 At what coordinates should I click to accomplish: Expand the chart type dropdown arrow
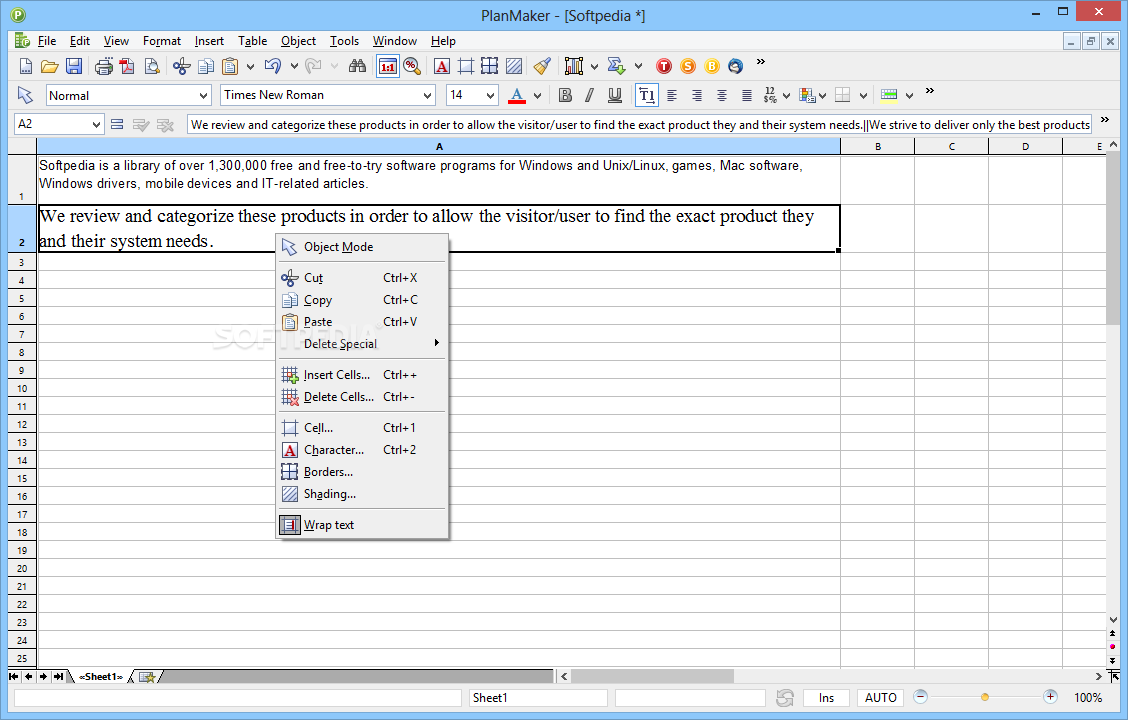[x=594, y=67]
